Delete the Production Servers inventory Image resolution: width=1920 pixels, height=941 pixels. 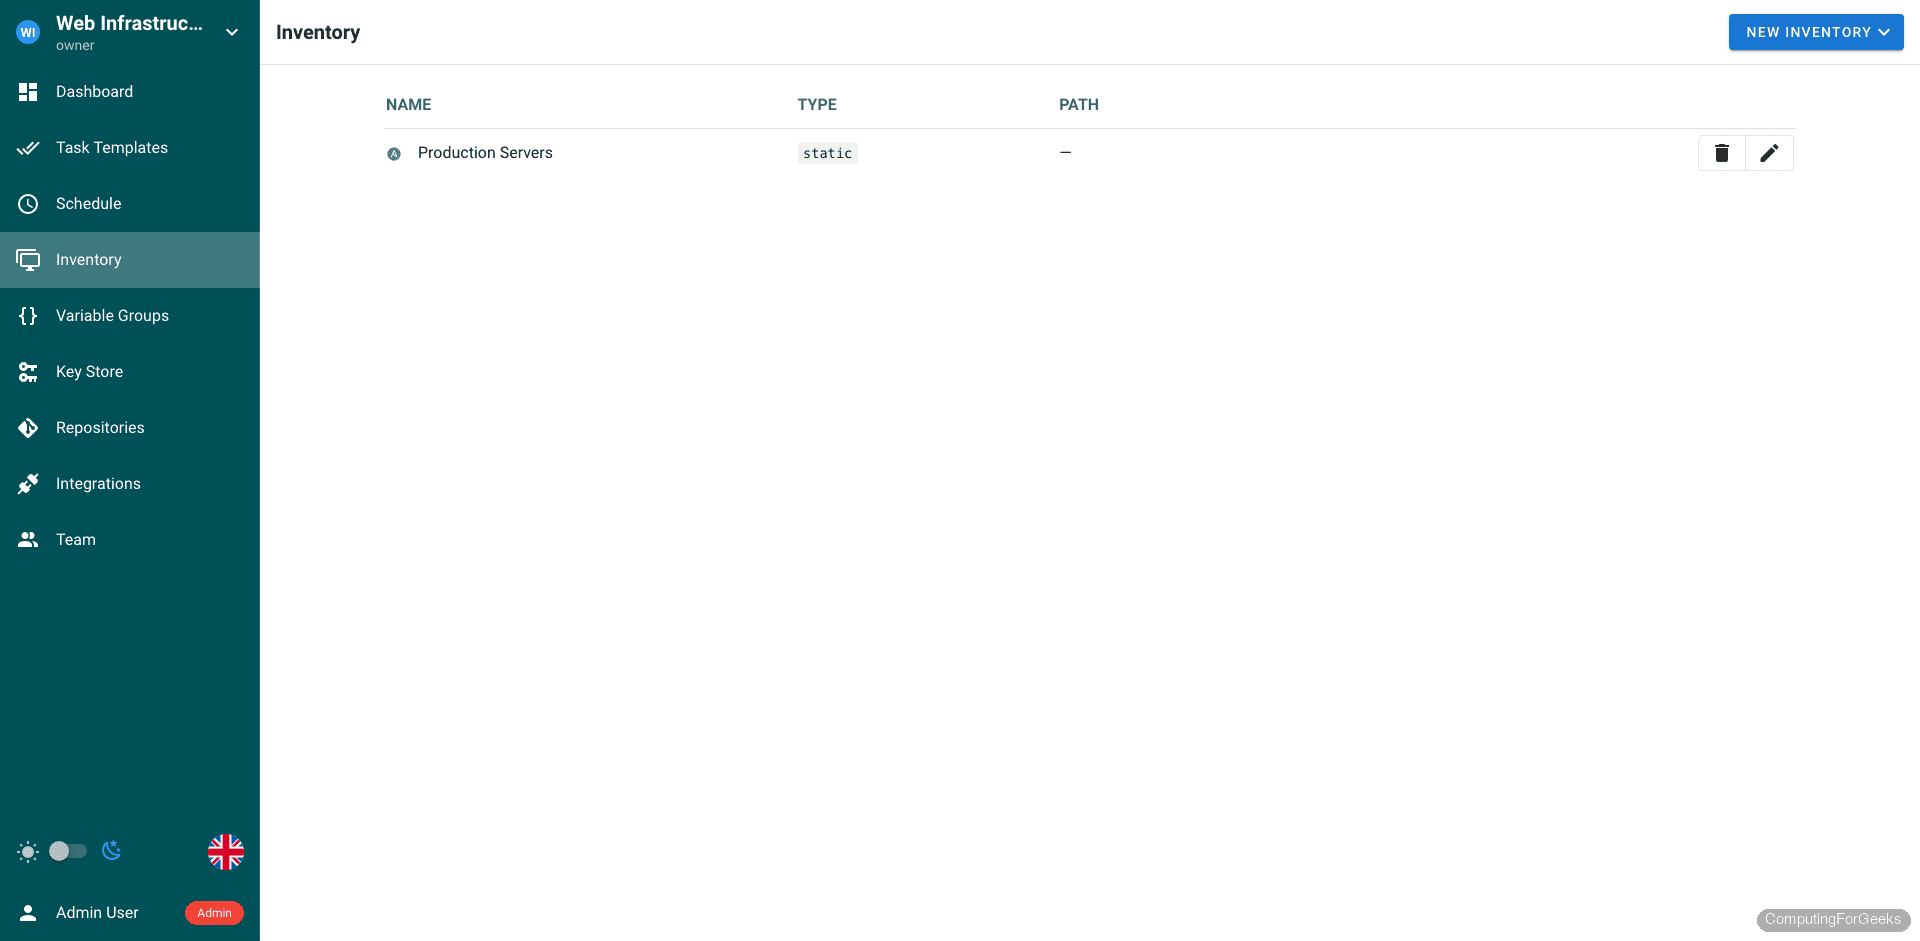[1721, 152]
